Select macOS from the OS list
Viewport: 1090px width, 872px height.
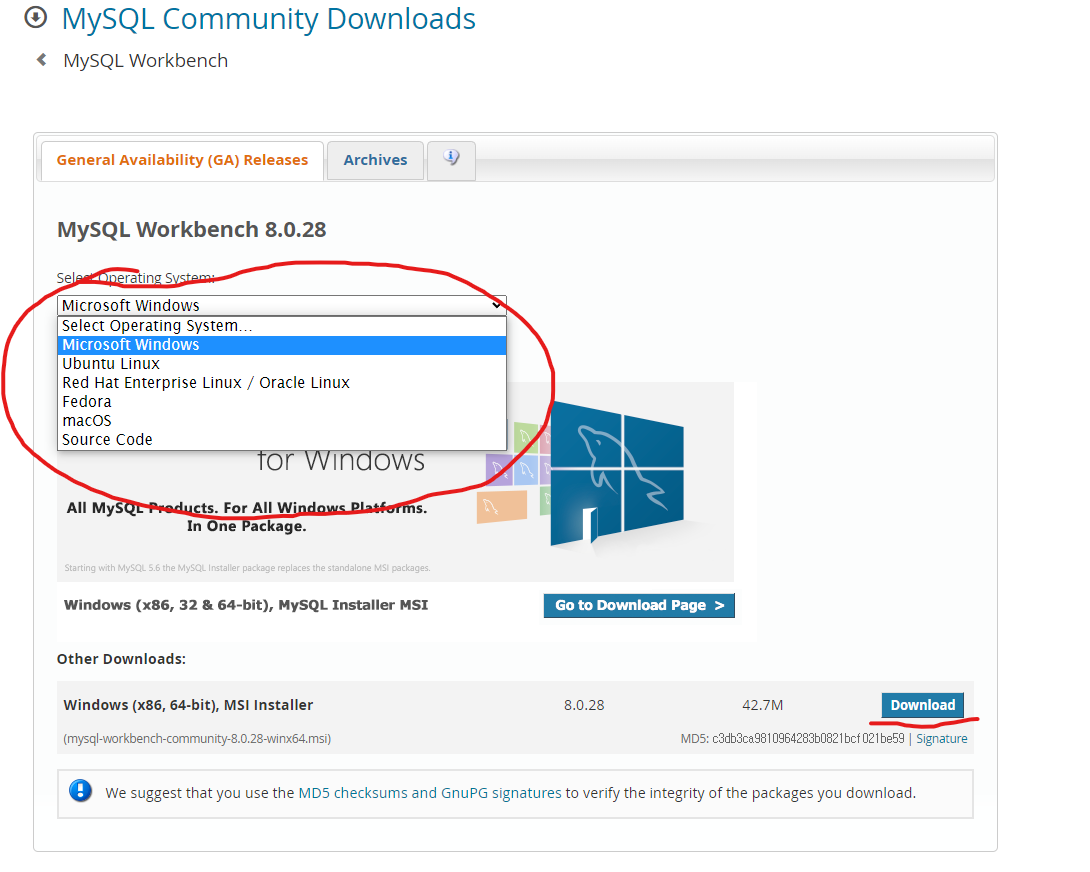click(x=282, y=421)
